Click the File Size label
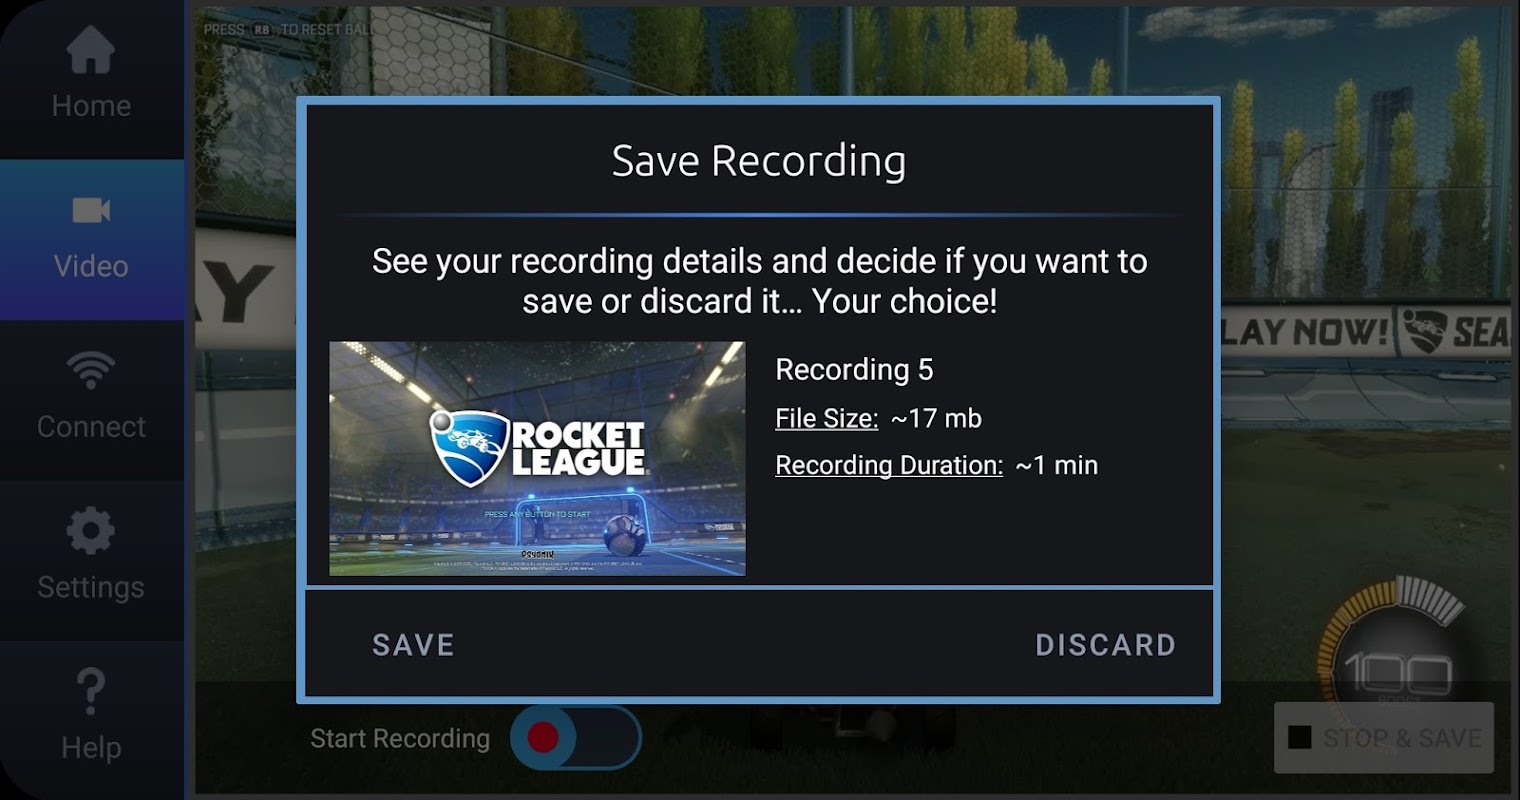Screen dimensions: 1520x800 pos(827,418)
